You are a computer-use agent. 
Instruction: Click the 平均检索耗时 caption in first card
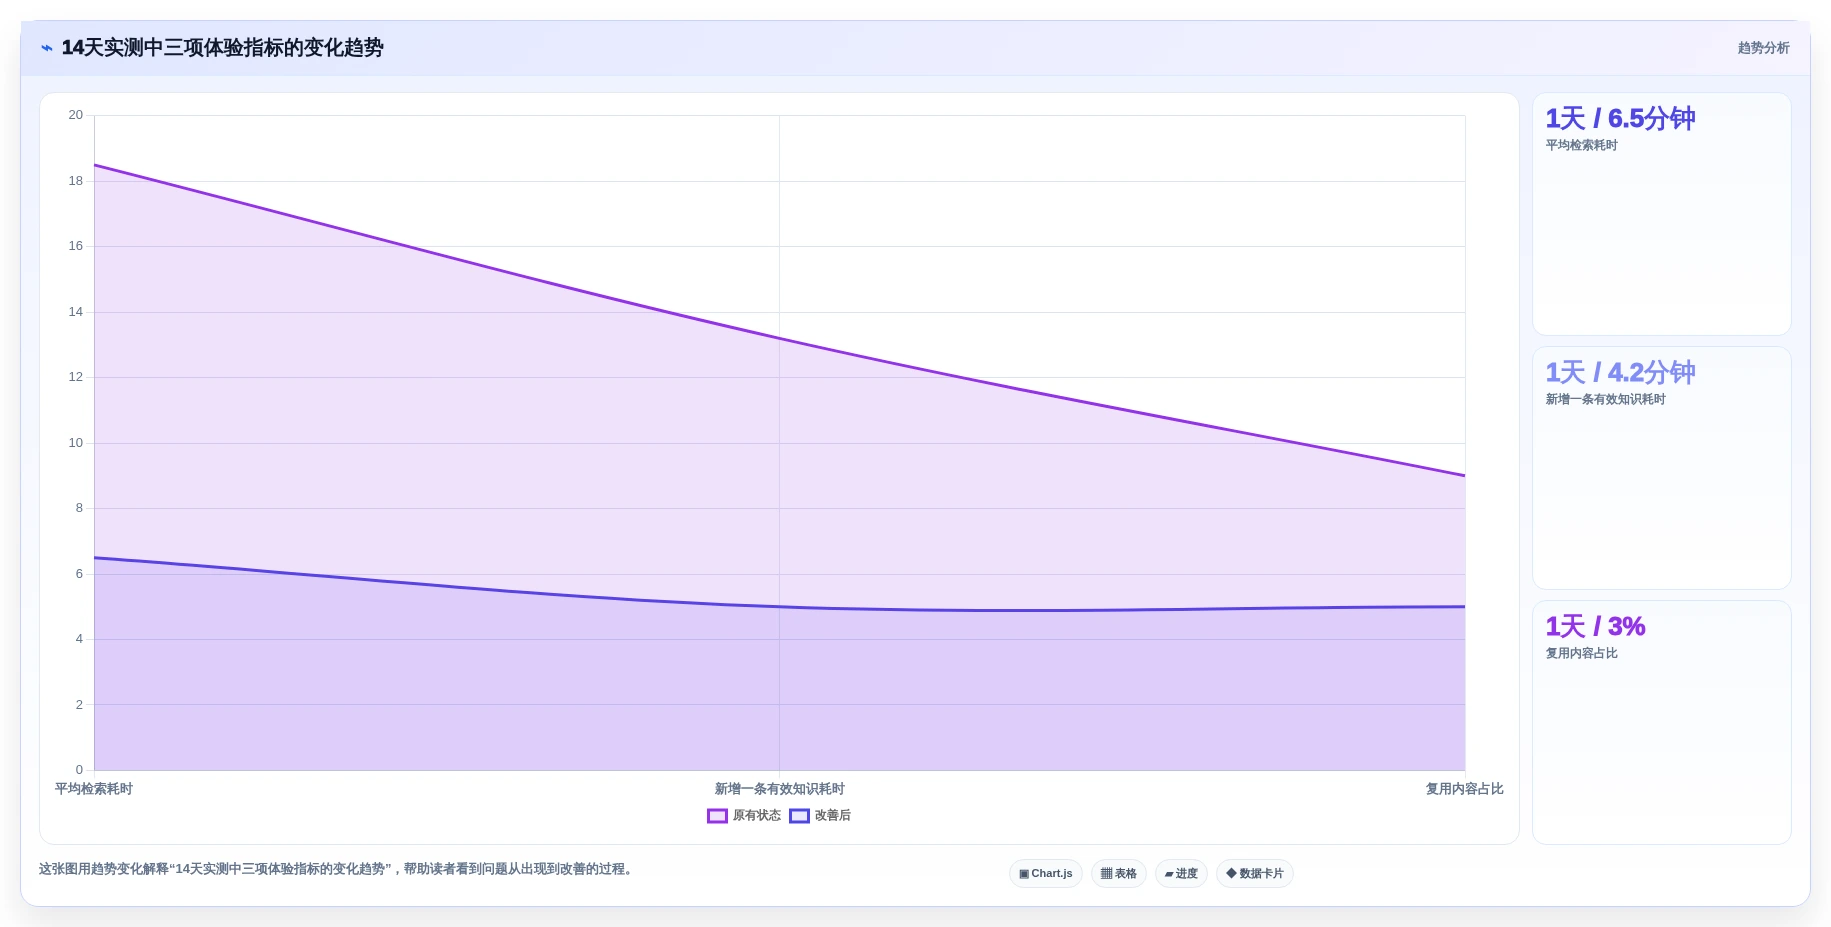[x=1581, y=146]
